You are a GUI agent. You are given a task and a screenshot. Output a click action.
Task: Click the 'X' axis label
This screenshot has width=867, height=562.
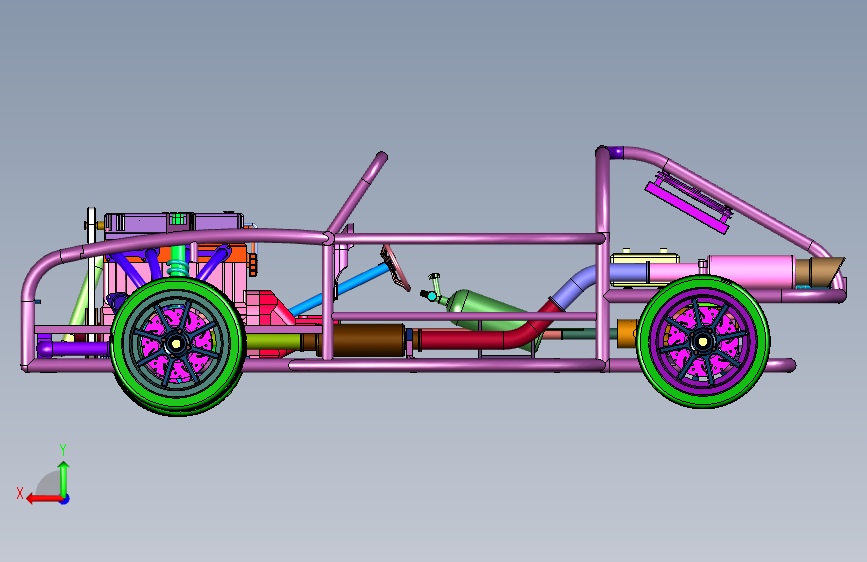(x=20, y=493)
